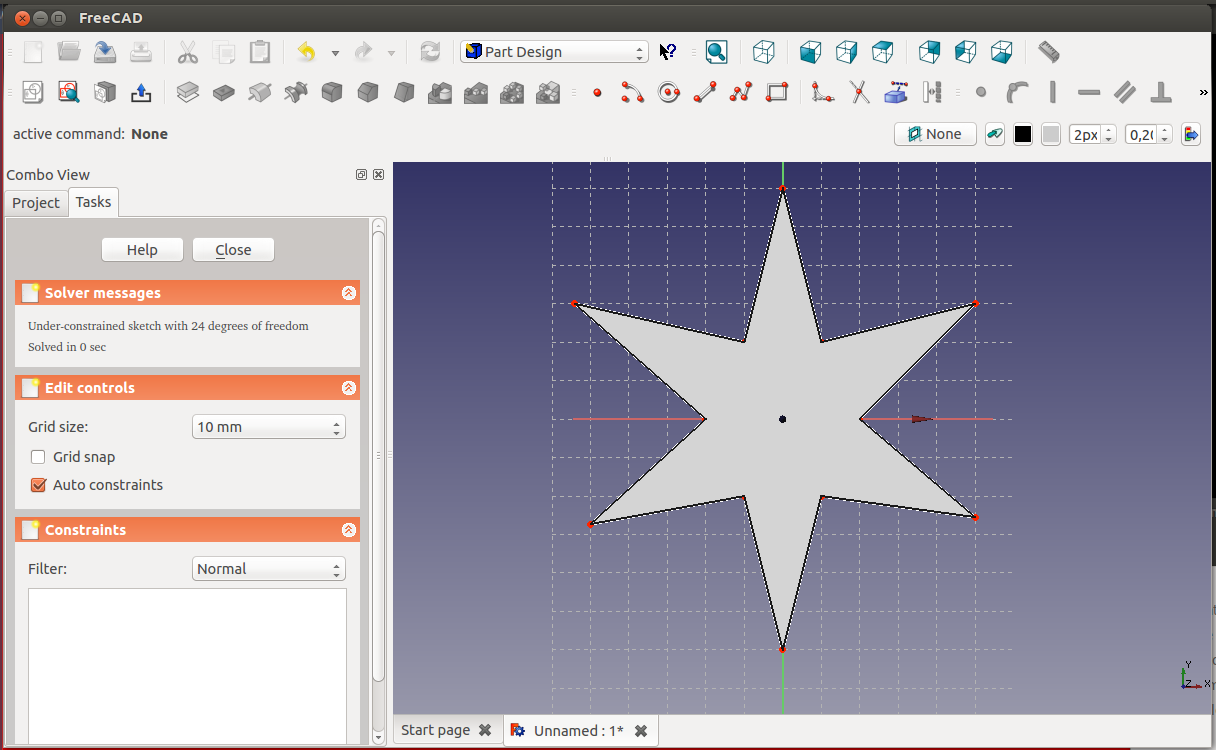
Task: Choose the rectangle sketch tool
Action: click(777, 93)
